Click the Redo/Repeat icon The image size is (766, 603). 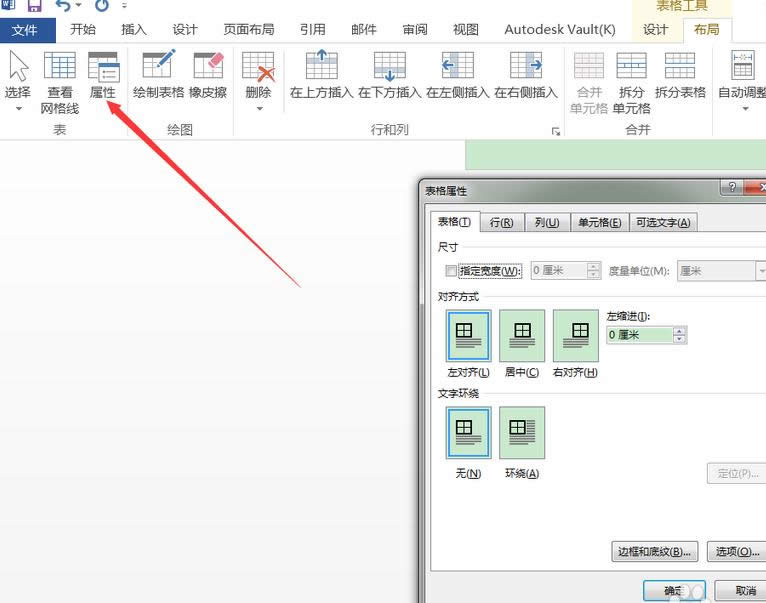coord(102,6)
